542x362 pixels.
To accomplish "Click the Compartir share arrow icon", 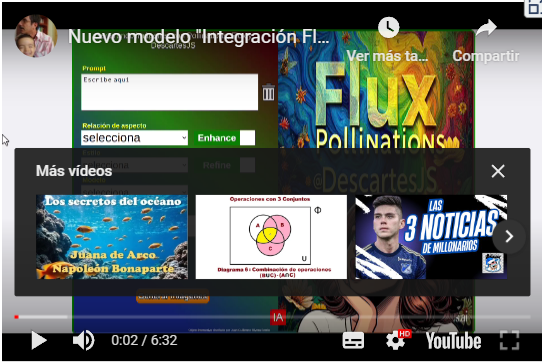I will (486, 28).
